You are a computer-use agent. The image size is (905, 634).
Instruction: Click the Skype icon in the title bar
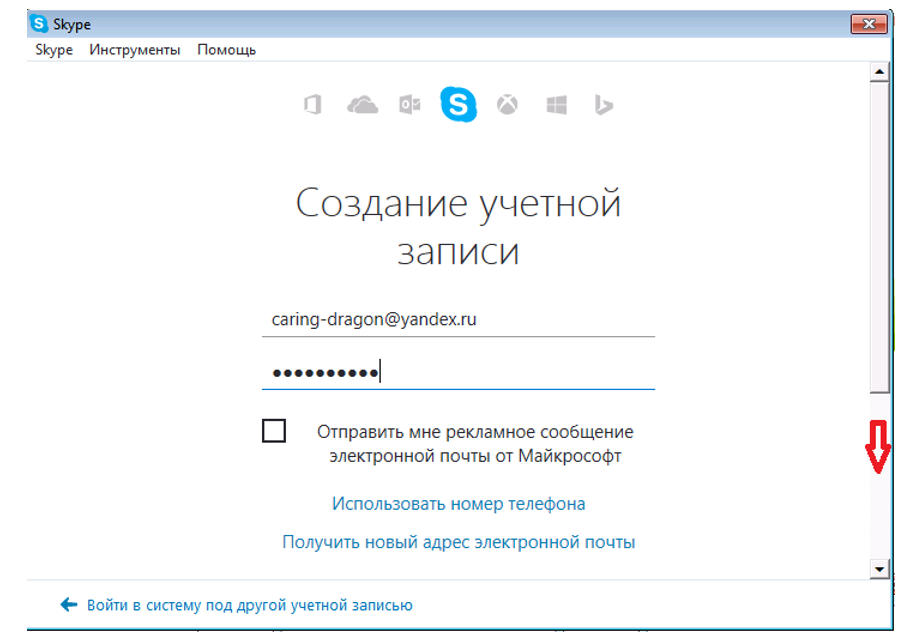tap(39, 24)
